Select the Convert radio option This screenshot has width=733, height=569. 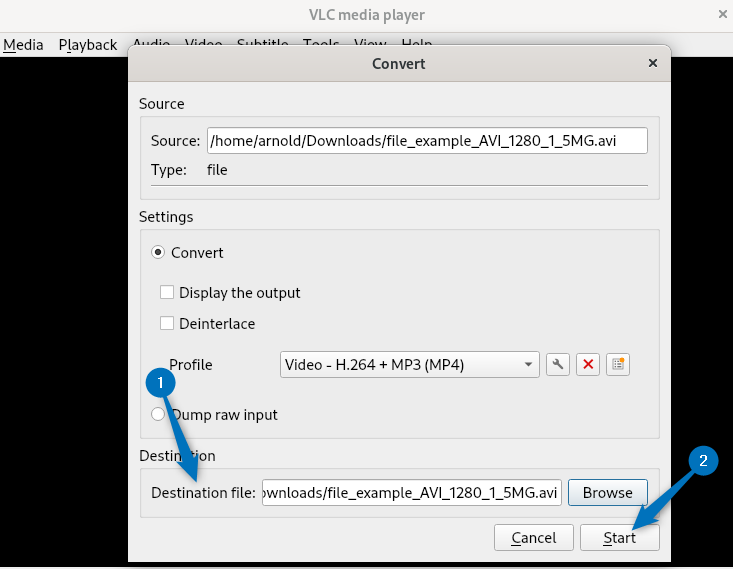pyautogui.click(x=158, y=253)
